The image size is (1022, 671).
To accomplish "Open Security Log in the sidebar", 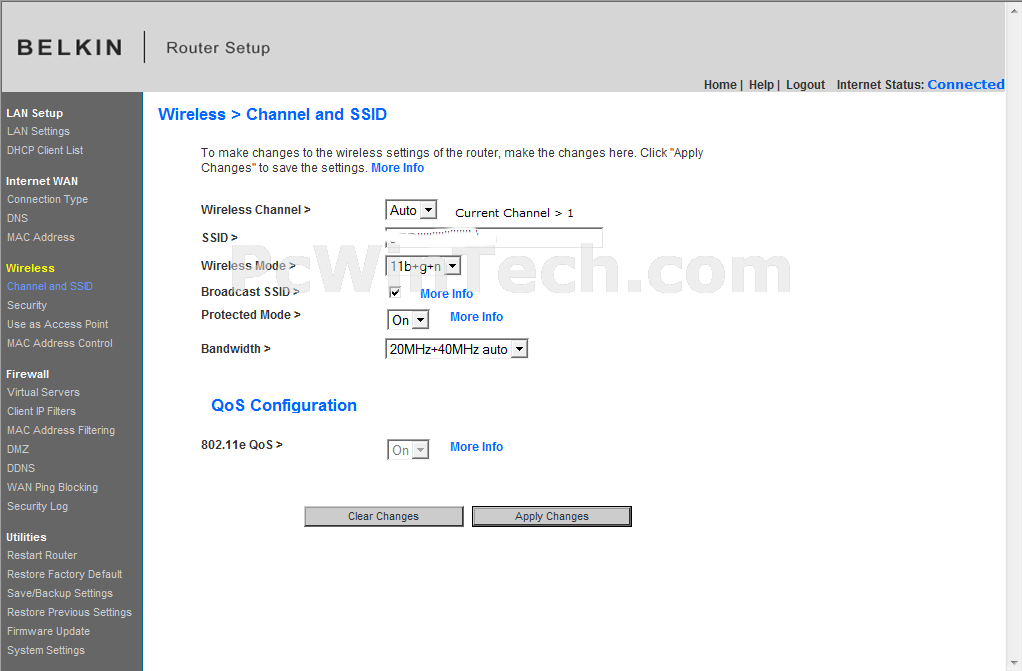I will (x=37, y=507).
